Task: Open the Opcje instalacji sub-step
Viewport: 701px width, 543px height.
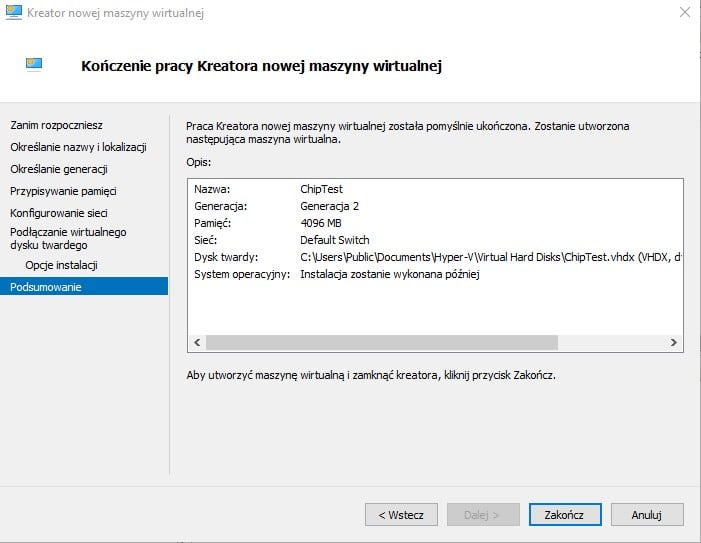Action: (61, 265)
